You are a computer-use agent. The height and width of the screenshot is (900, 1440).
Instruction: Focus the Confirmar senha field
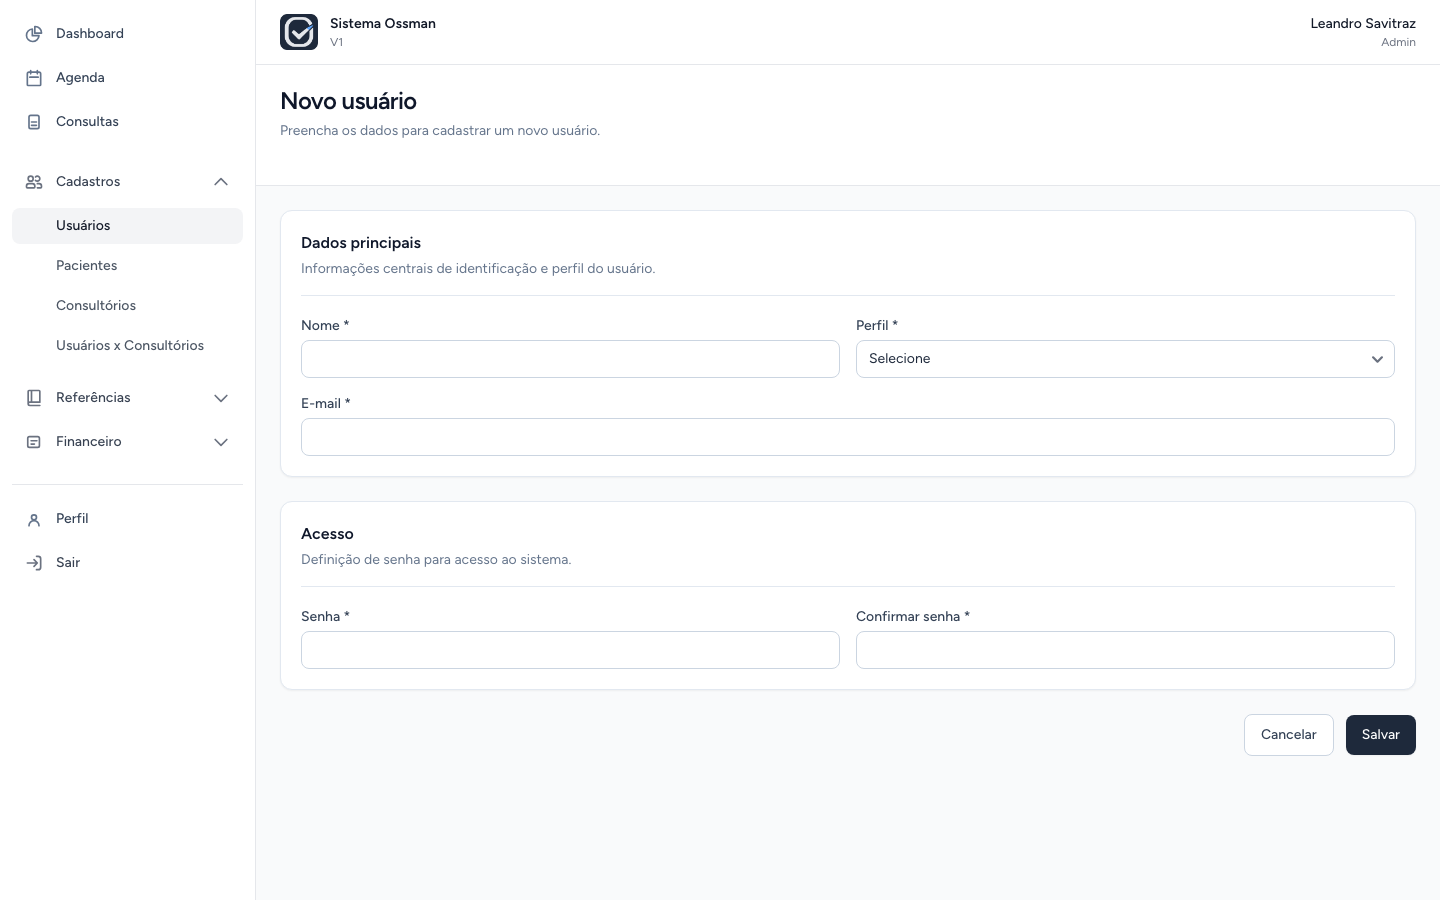[1125, 650]
